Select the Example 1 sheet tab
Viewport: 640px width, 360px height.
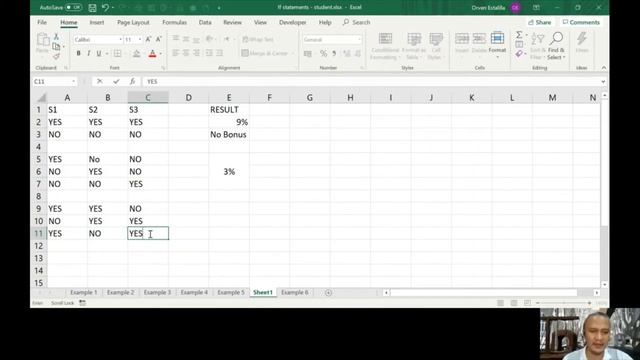click(84, 293)
